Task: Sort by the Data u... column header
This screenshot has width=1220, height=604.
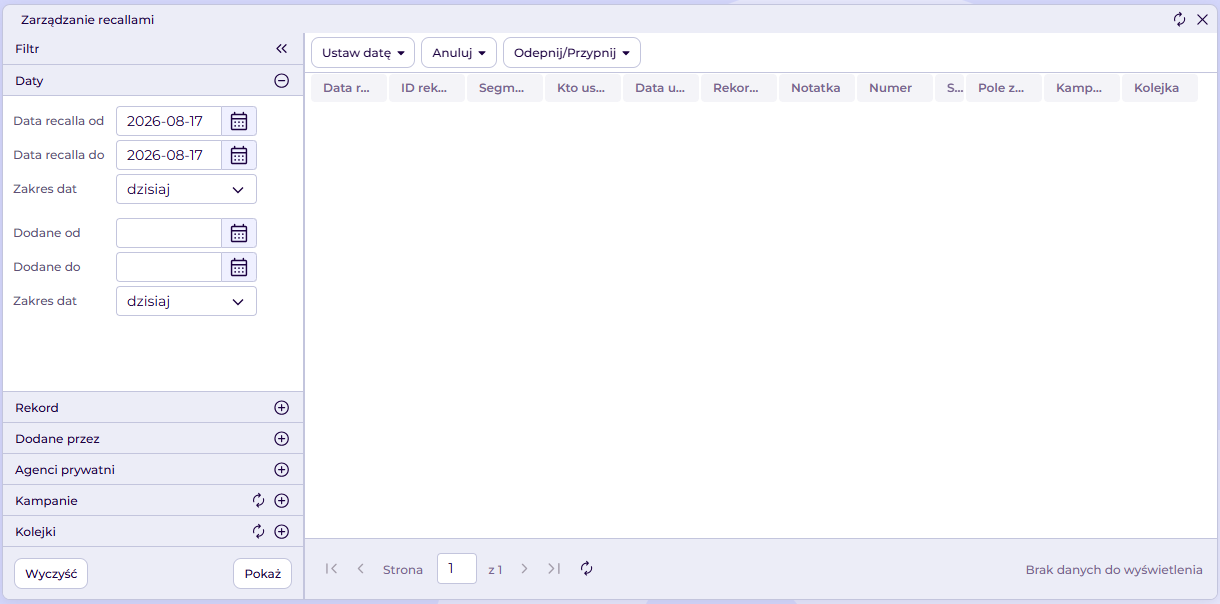Action: pyautogui.click(x=660, y=88)
